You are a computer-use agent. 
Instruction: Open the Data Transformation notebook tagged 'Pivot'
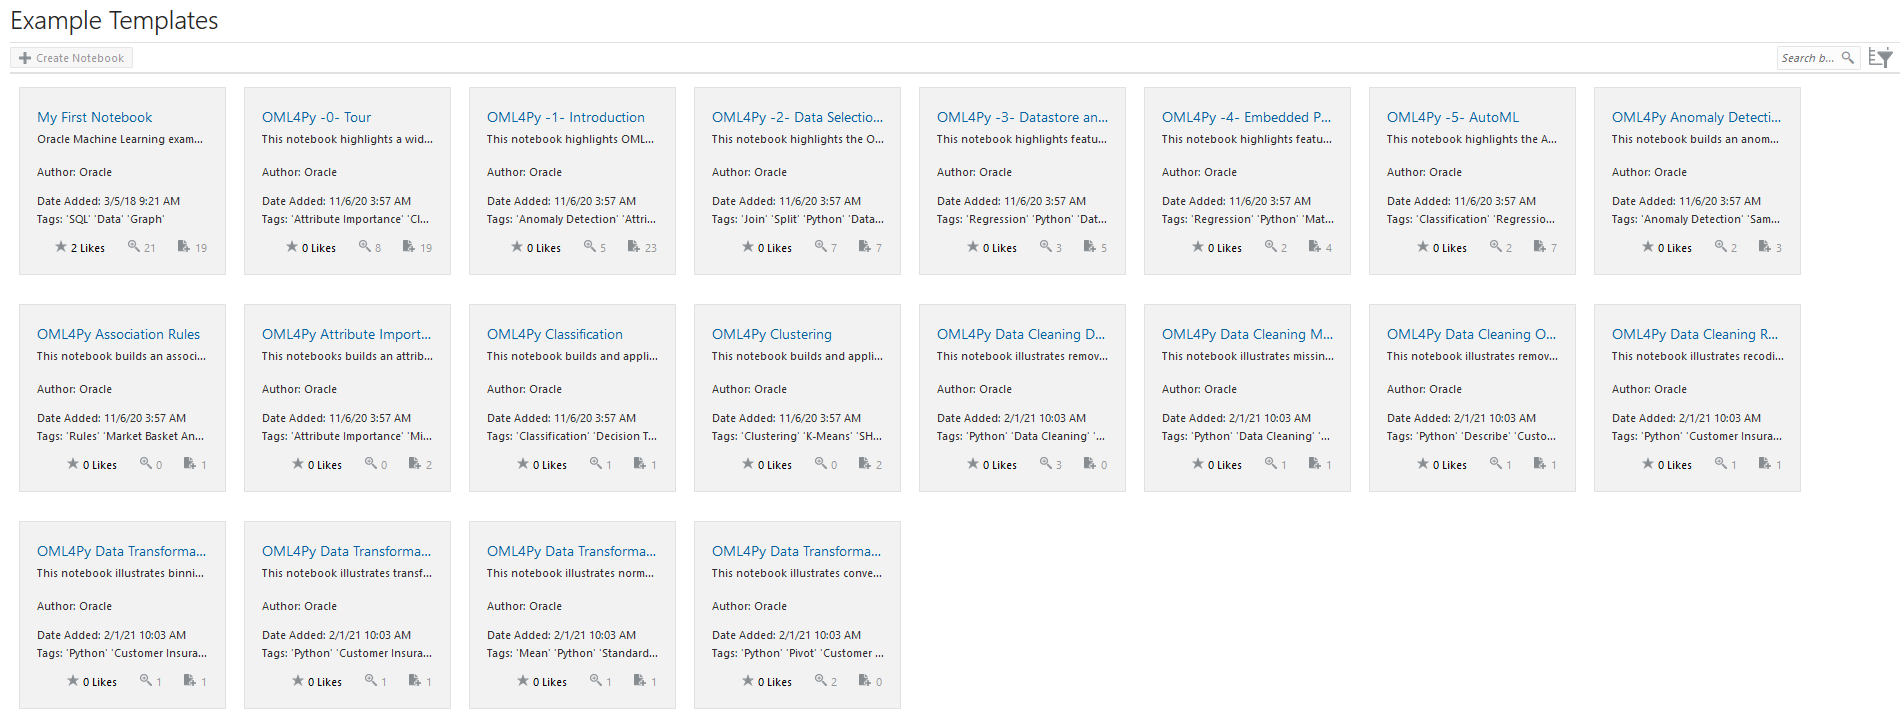pos(796,551)
